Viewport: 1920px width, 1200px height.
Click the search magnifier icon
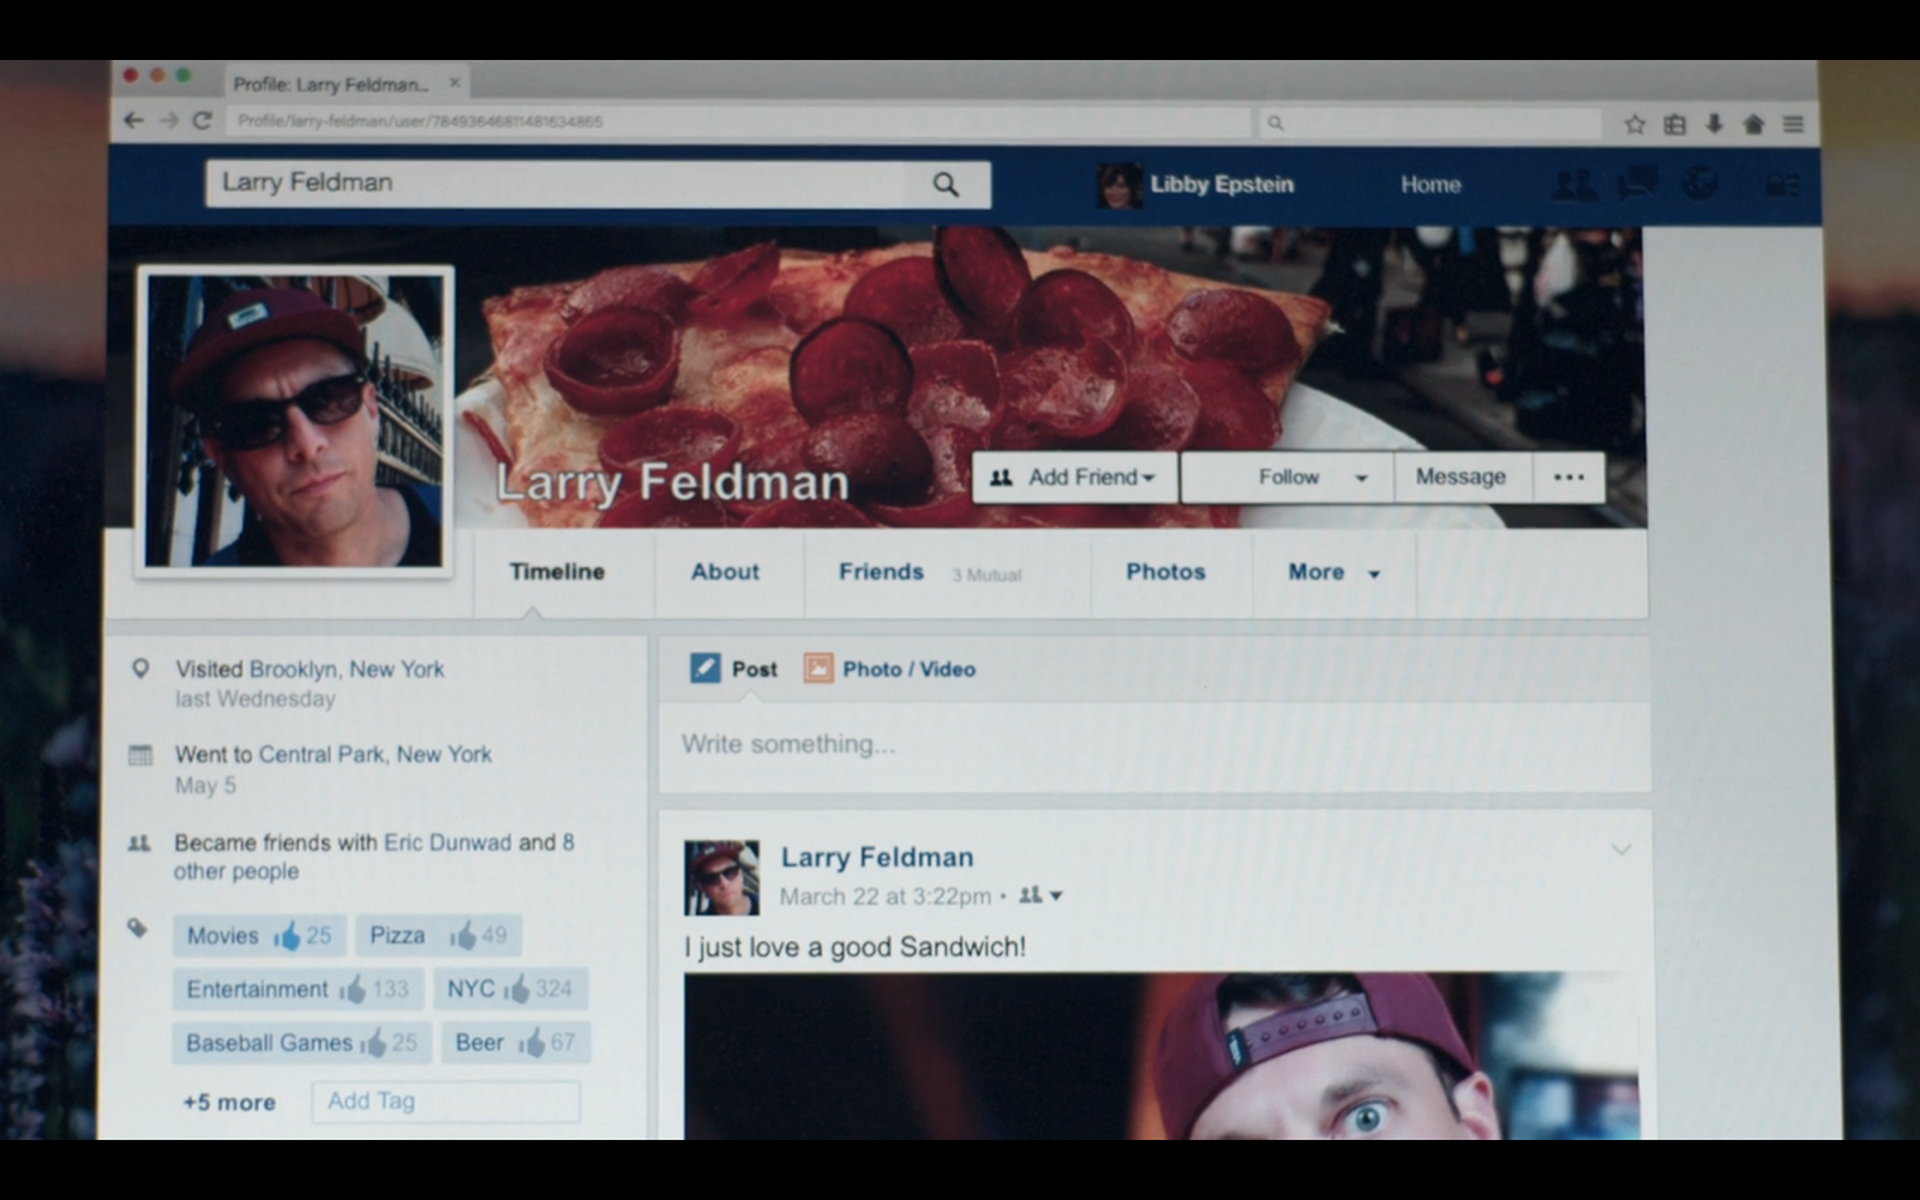tap(945, 185)
